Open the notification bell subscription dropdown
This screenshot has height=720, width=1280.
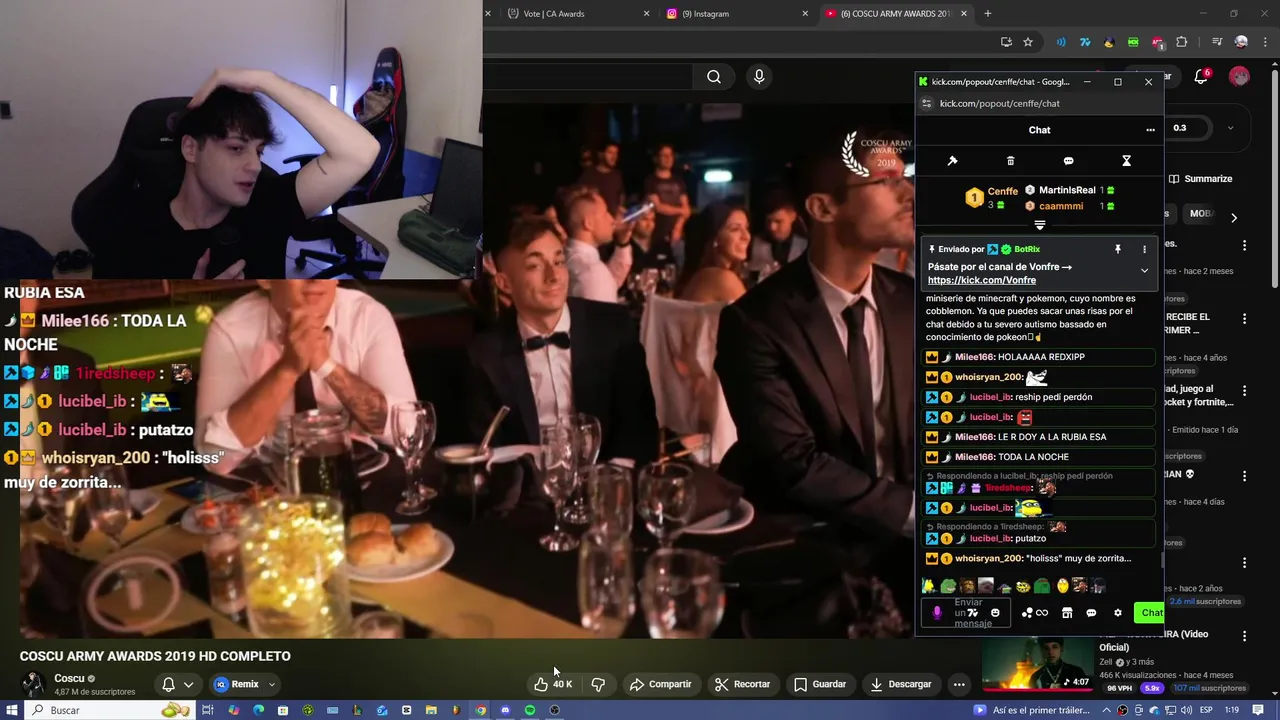(x=177, y=684)
